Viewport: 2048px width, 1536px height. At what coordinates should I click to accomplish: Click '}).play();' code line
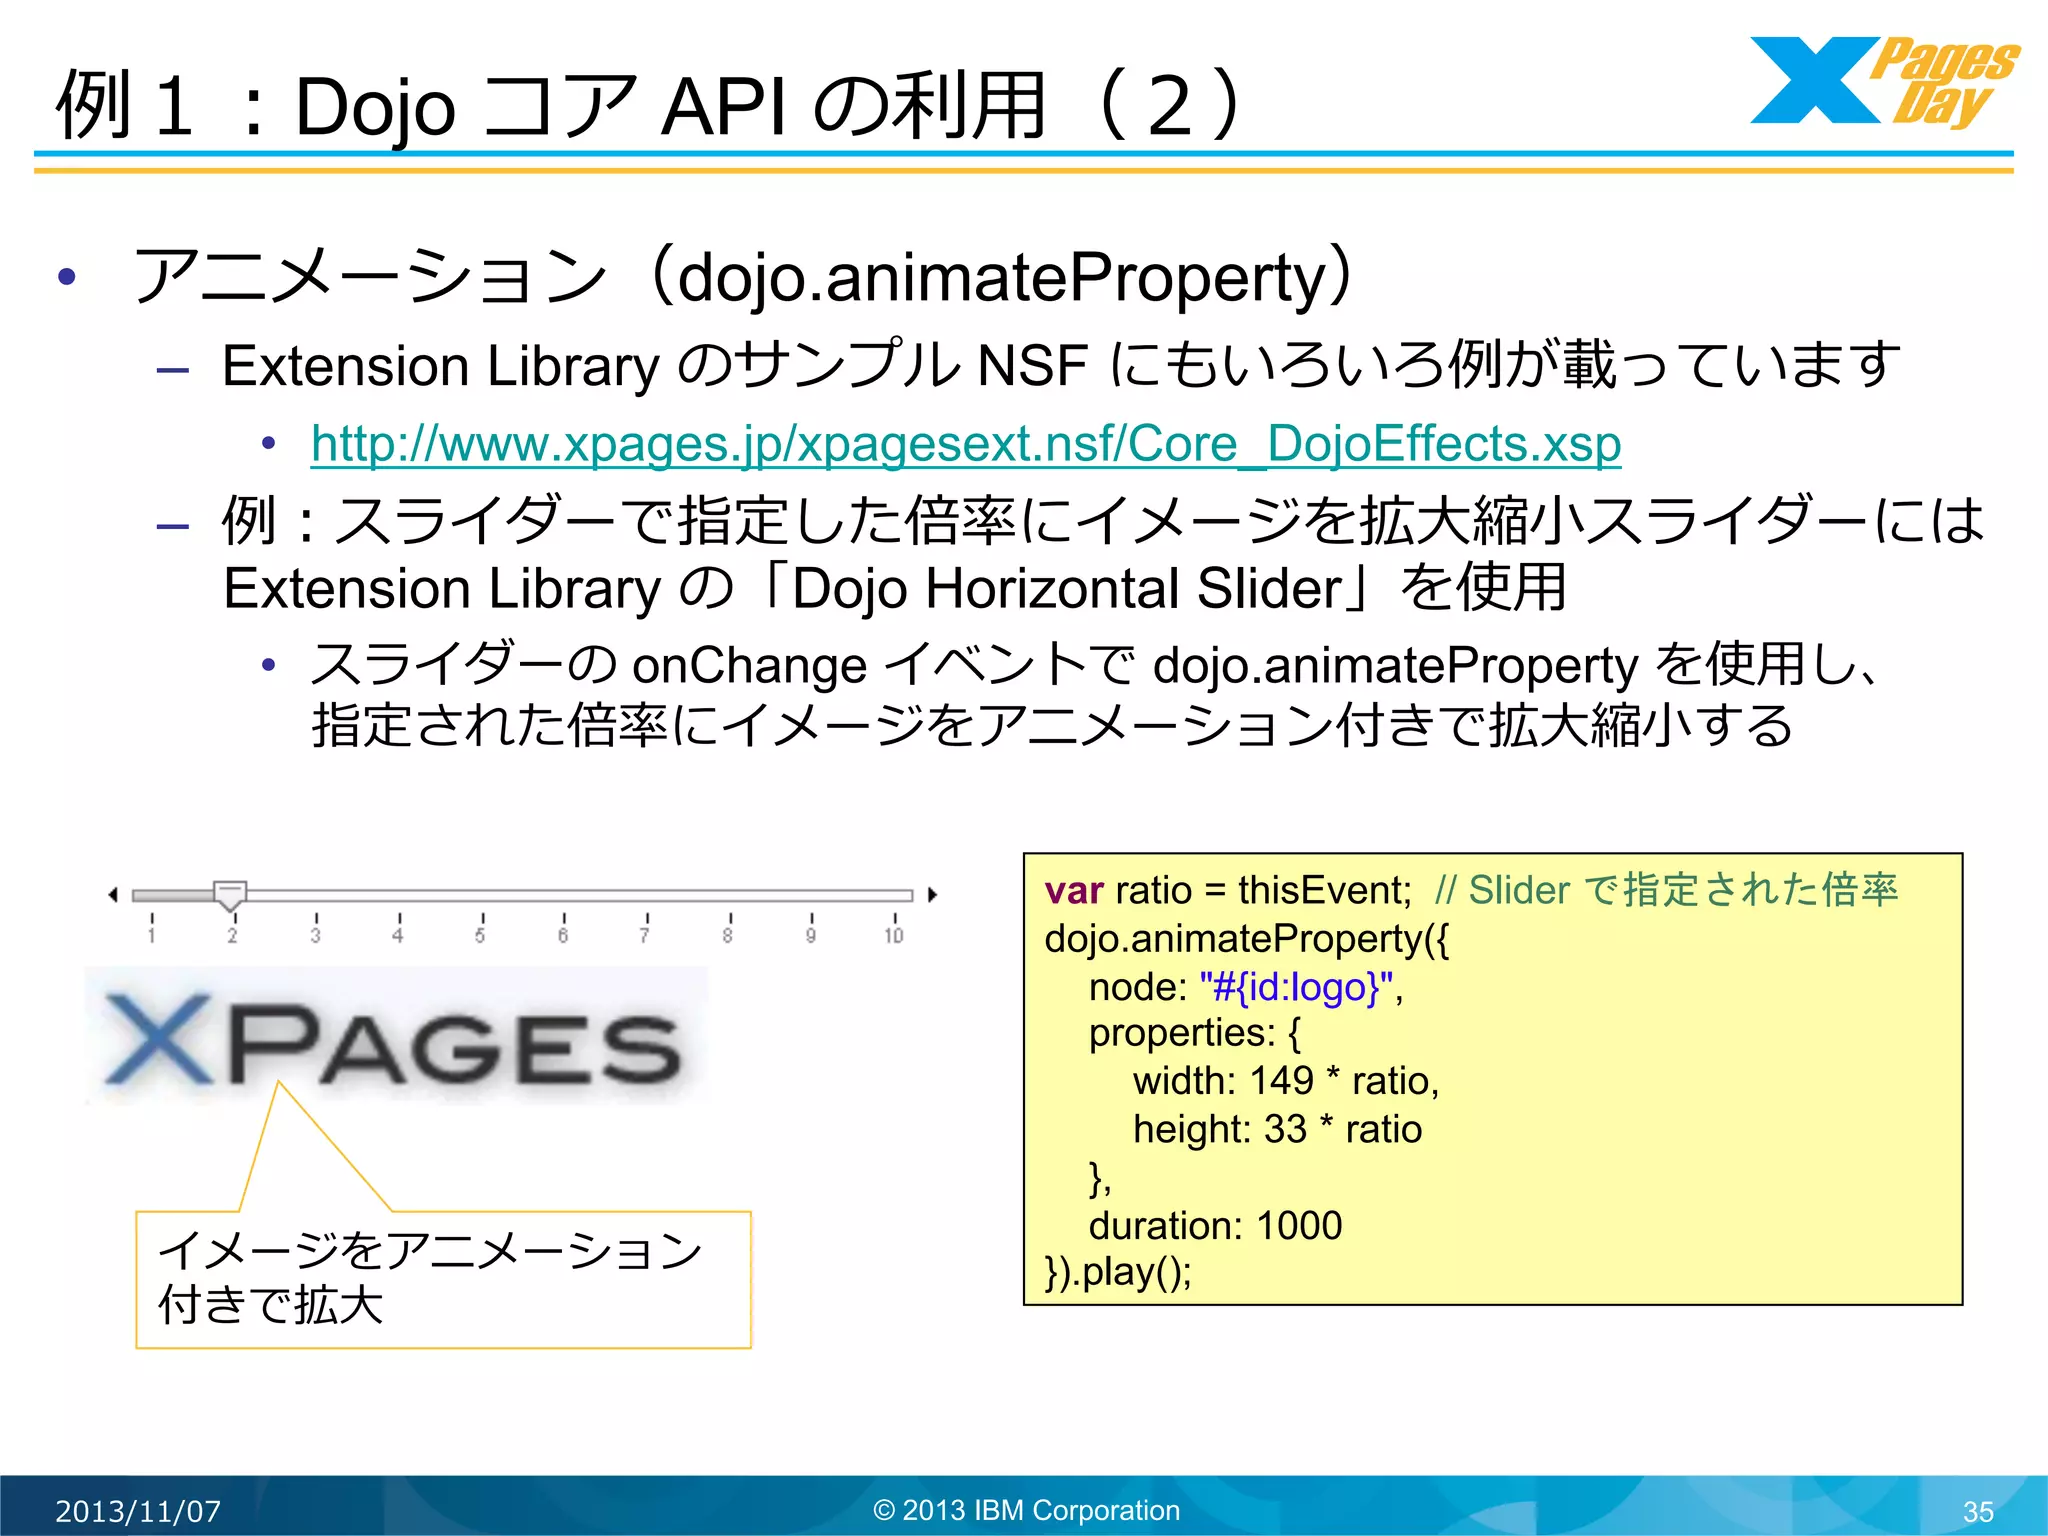(1118, 1272)
